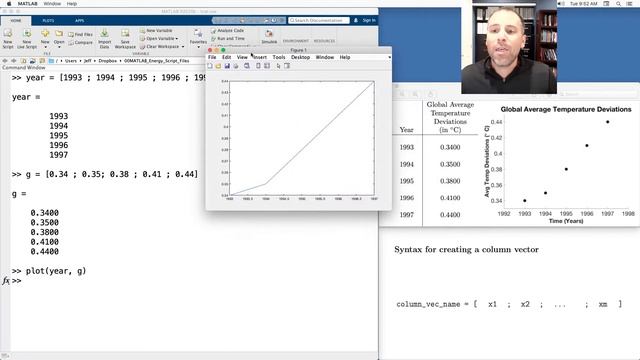The width and height of the screenshot is (640, 360).
Task: Click the fx function browser icon
Action: (6, 281)
